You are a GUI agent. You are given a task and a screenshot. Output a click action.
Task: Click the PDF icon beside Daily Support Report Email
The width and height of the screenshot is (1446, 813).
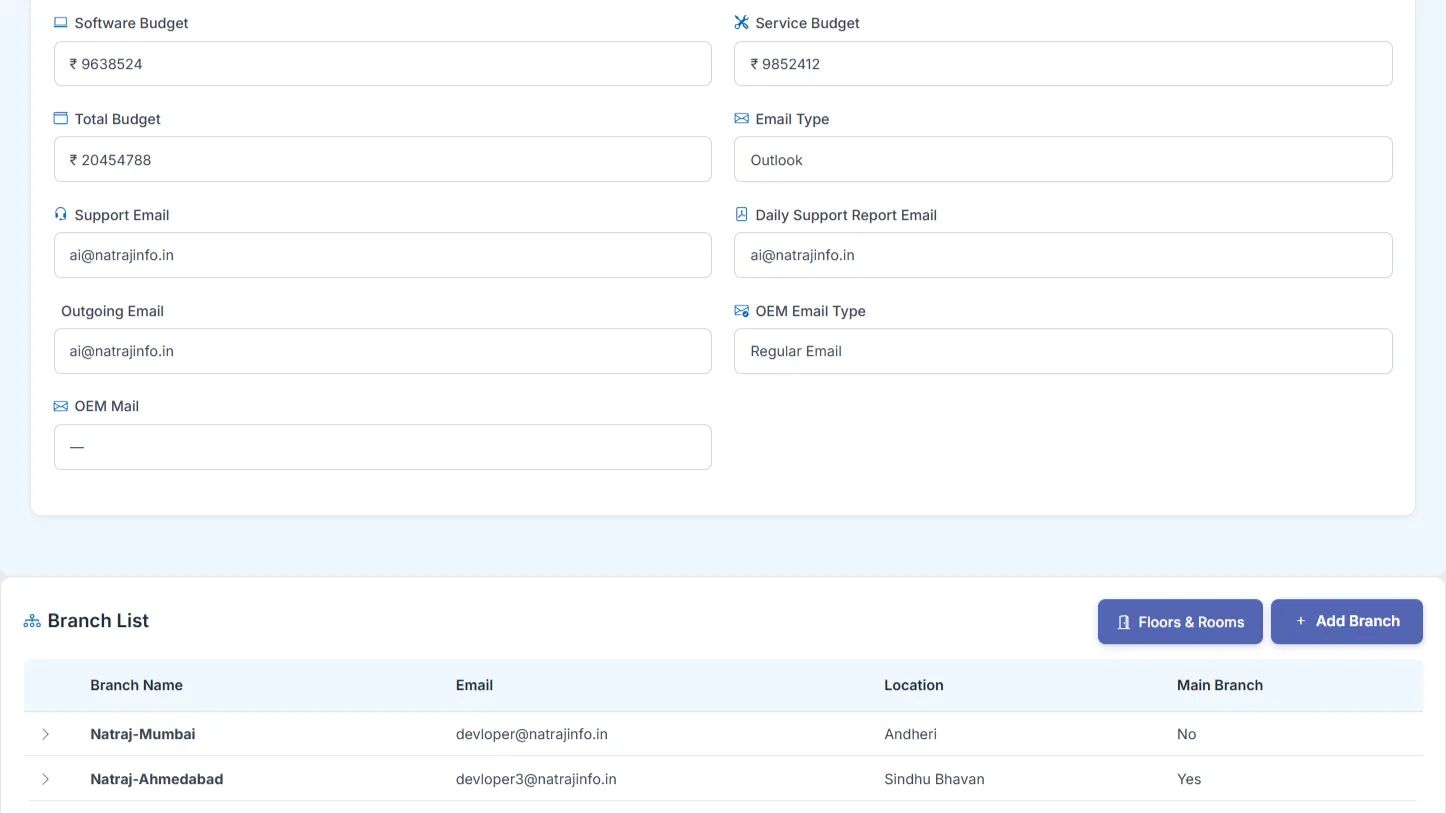coord(741,215)
